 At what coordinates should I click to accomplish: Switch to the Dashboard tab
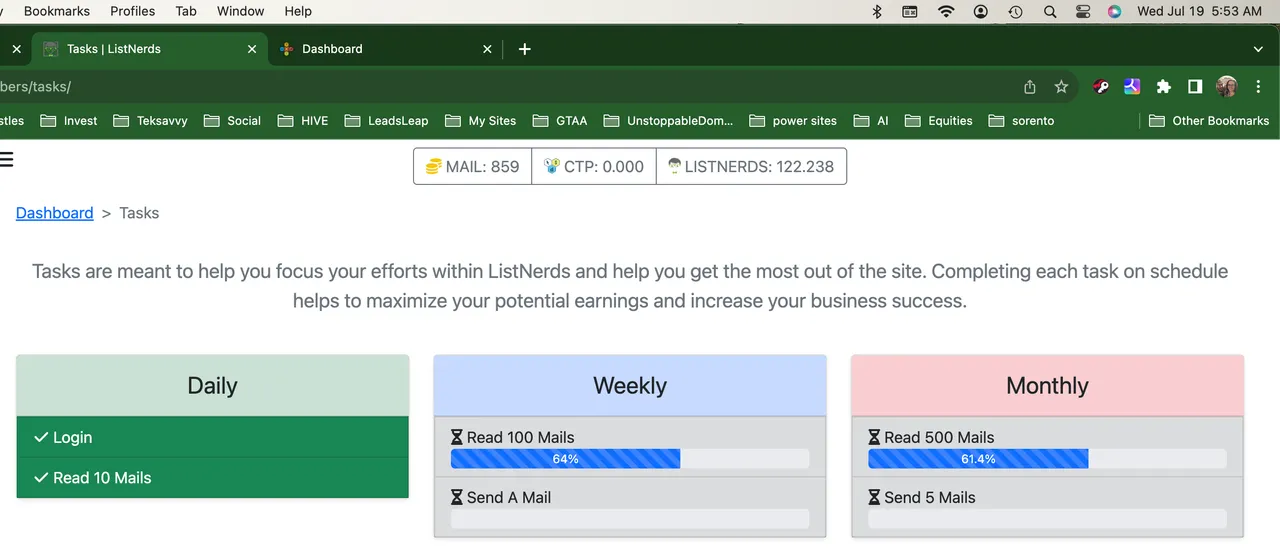pos(385,49)
